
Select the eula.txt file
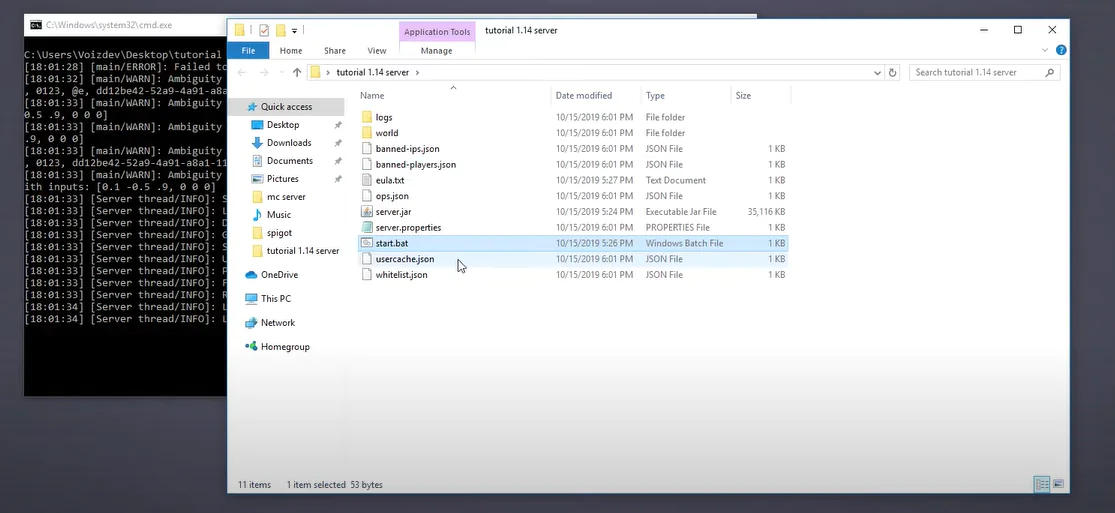tap(390, 180)
